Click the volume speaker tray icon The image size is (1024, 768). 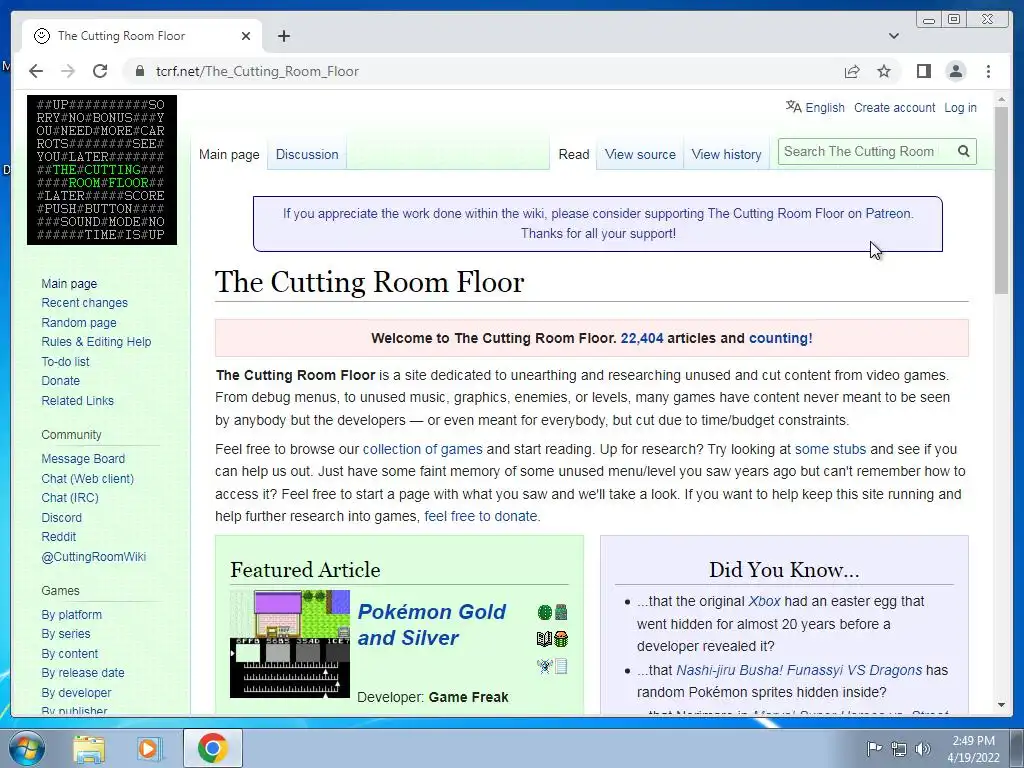(x=923, y=748)
